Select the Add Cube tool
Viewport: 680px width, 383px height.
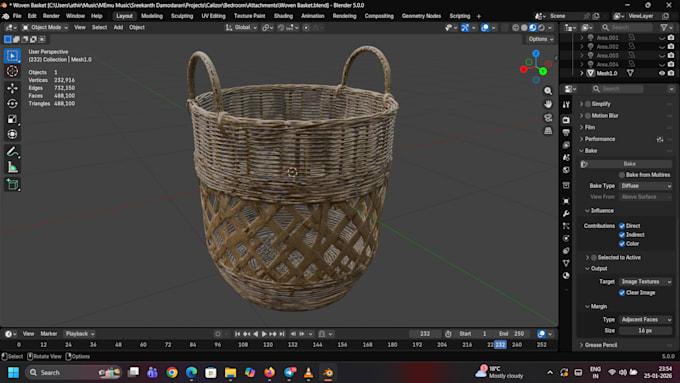point(12,184)
